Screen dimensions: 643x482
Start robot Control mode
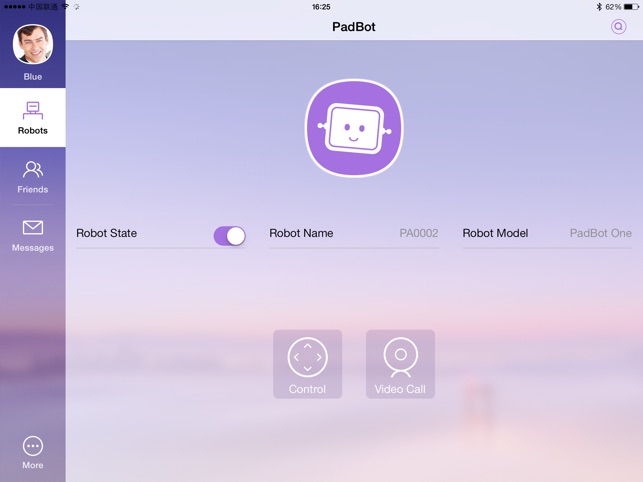pos(308,364)
